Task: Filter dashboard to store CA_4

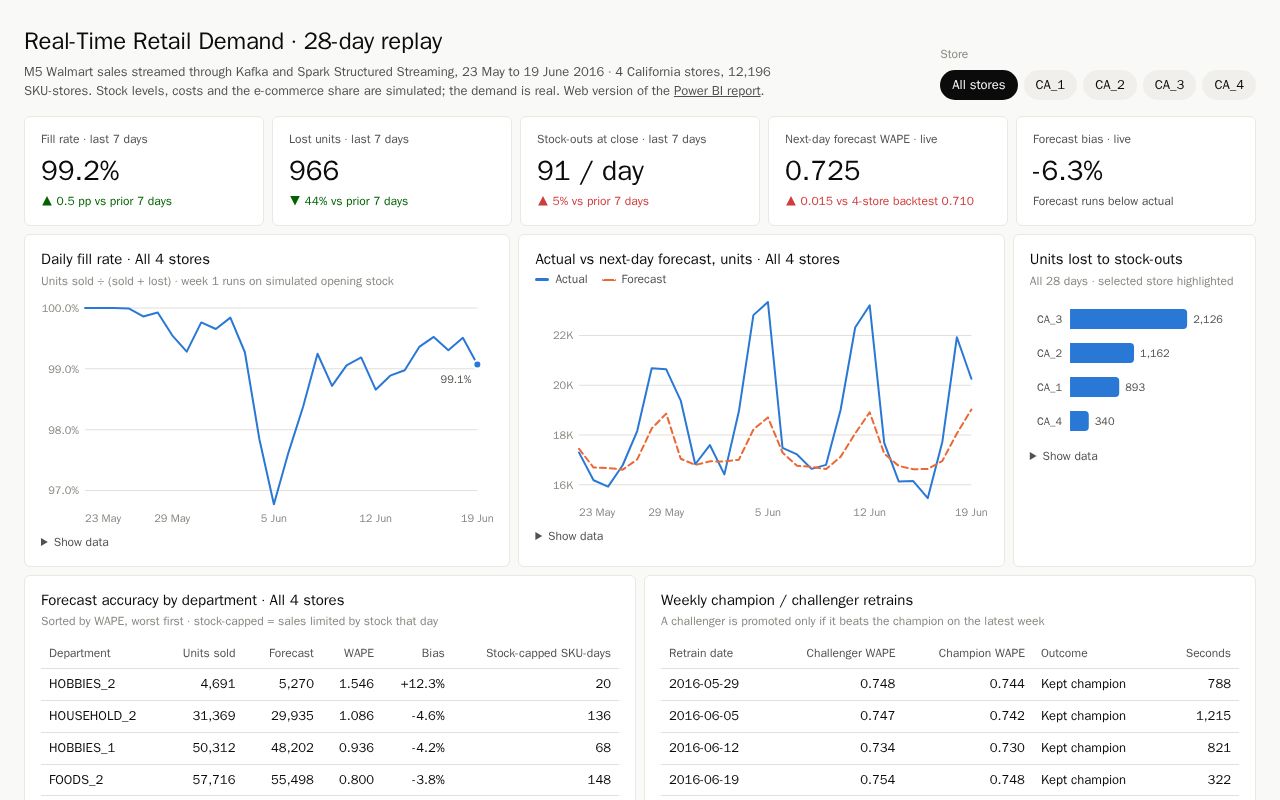Action: point(1229,85)
